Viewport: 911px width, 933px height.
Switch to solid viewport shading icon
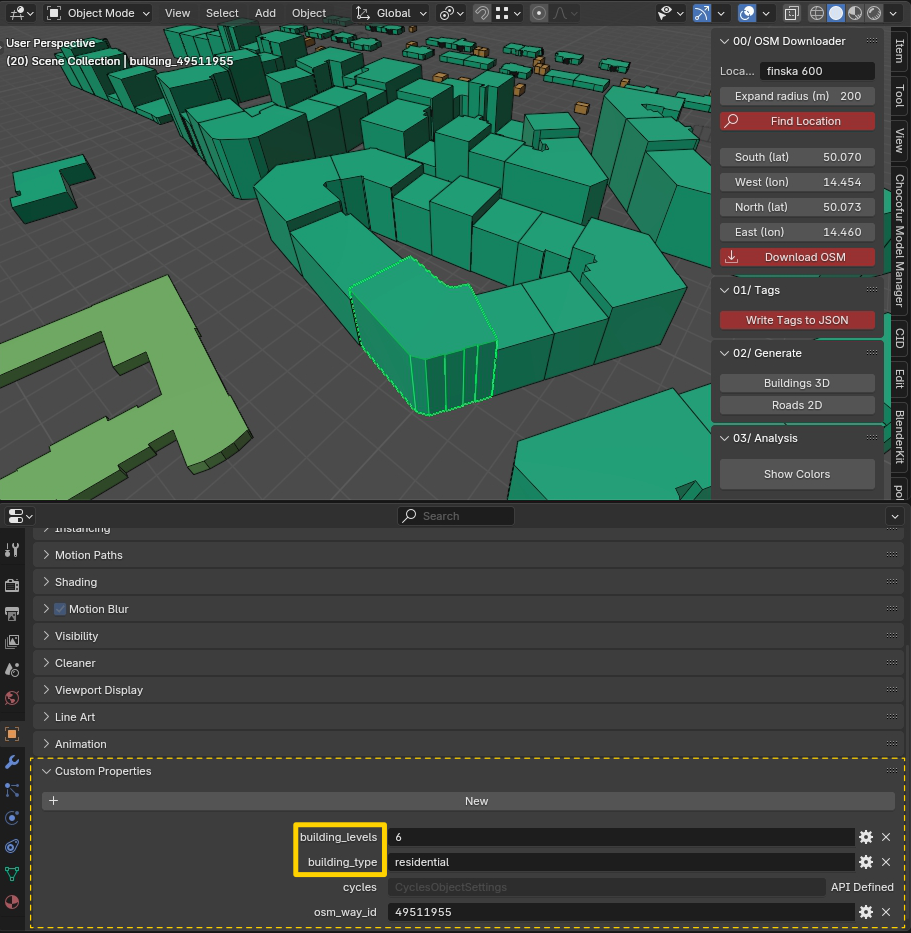pos(836,13)
